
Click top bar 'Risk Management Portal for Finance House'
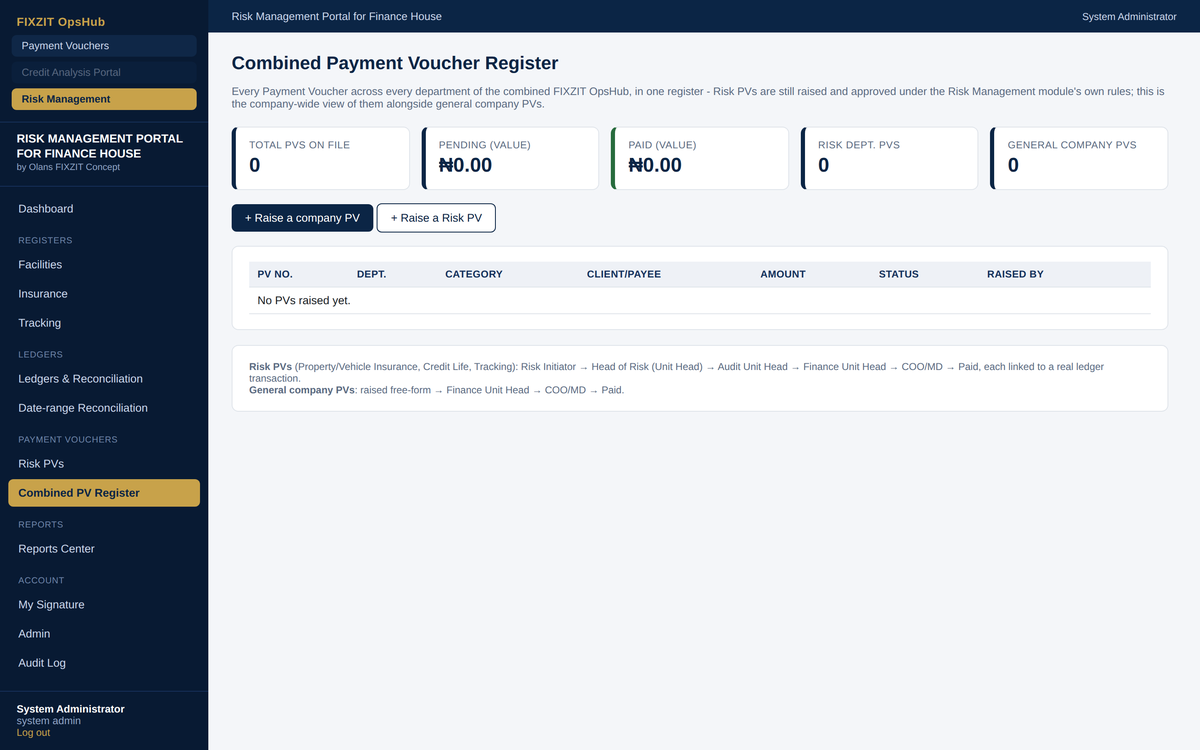click(336, 17)
